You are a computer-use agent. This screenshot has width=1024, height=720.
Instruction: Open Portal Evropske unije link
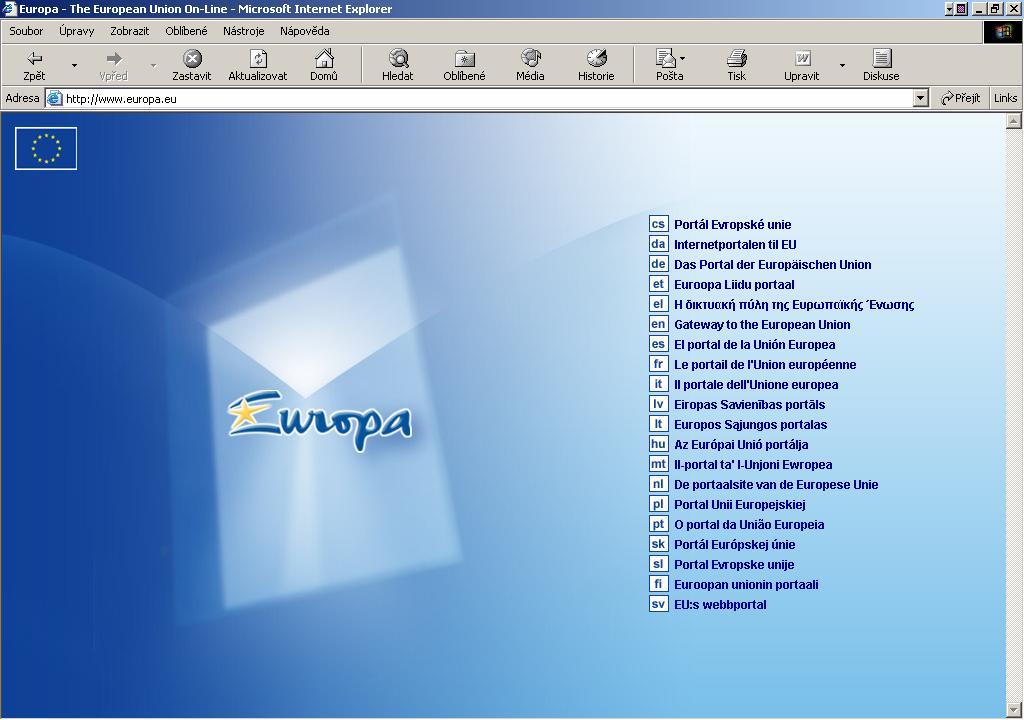(734, 565)
